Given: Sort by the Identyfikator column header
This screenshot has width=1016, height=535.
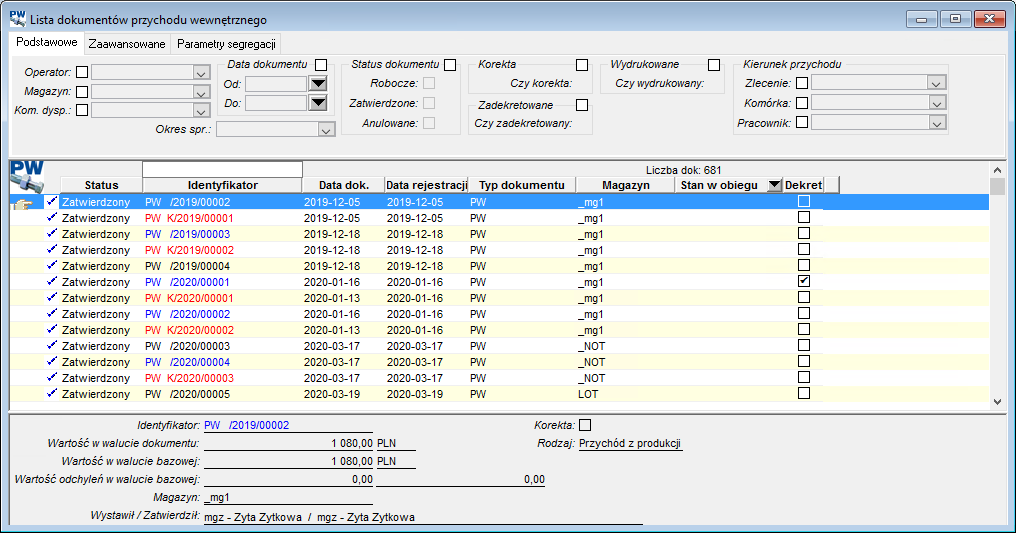Looking at the screenshot, I should 222,185.
